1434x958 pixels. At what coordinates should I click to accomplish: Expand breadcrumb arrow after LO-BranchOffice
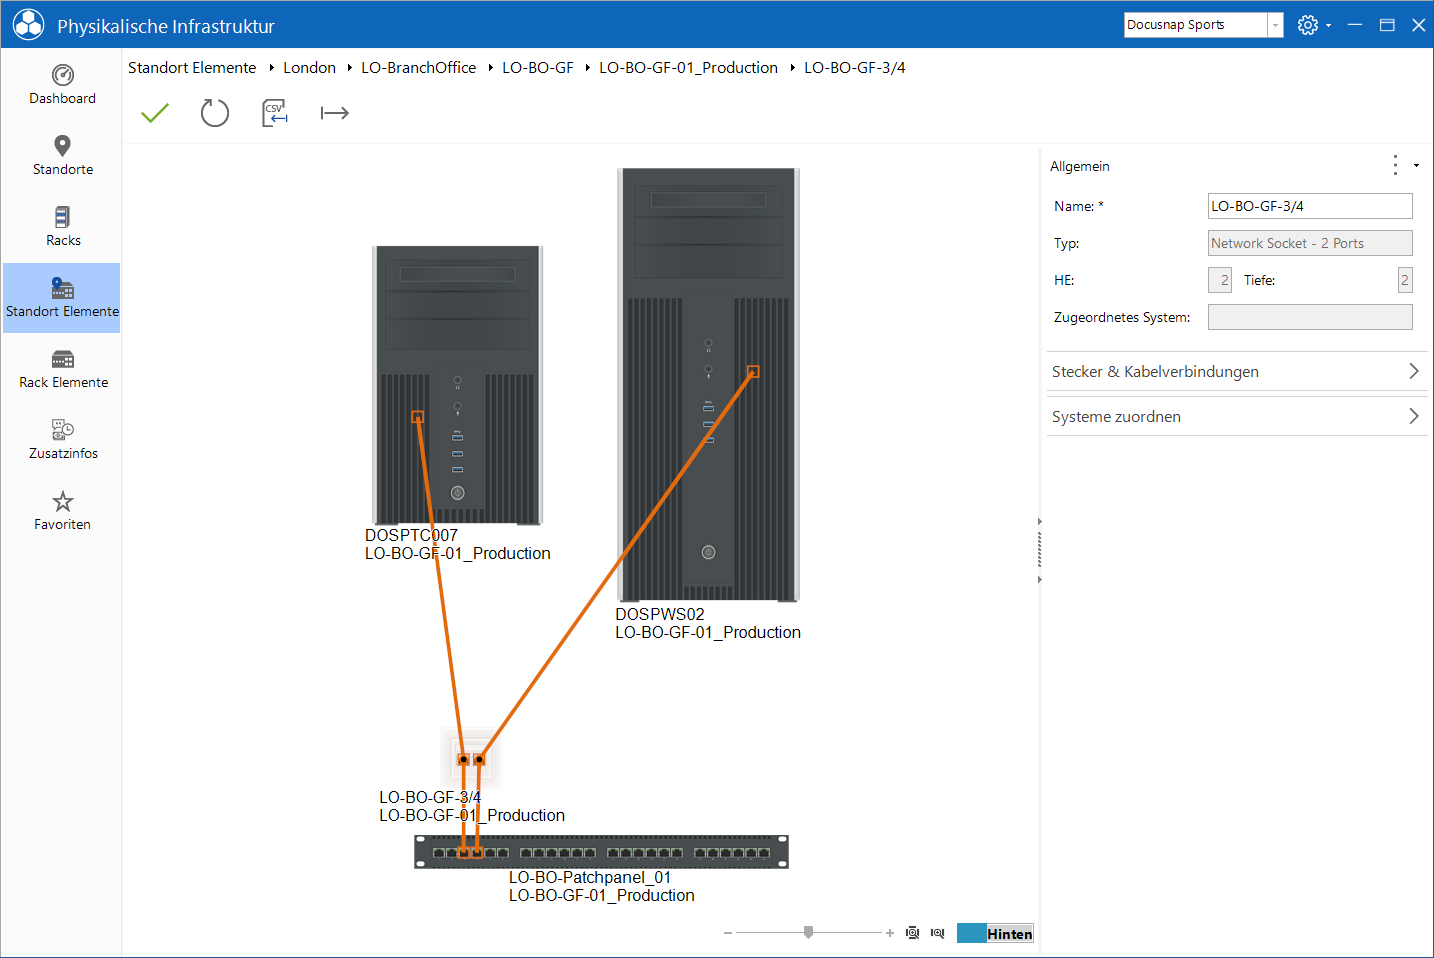point(490,68)
